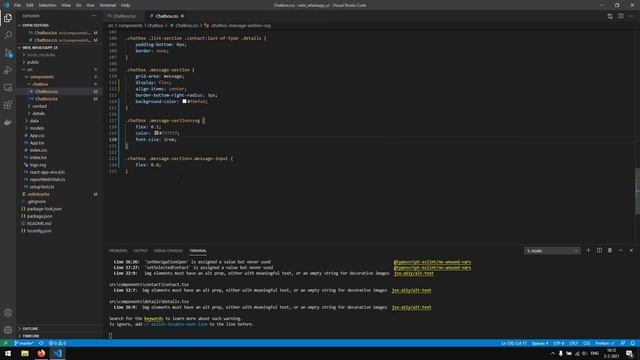Click the new terminal plus icon

pos(588,250)
